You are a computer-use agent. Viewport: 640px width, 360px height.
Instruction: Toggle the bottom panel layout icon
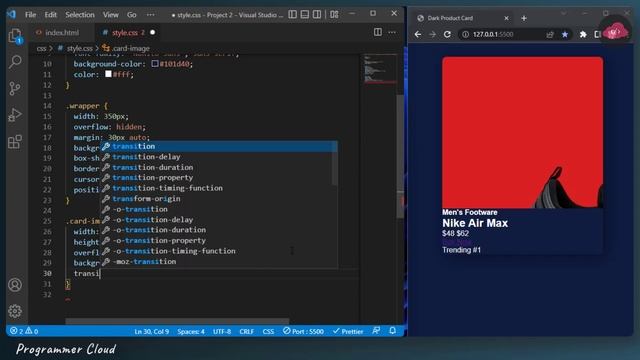pyautogui.click(x=305, y=14)
